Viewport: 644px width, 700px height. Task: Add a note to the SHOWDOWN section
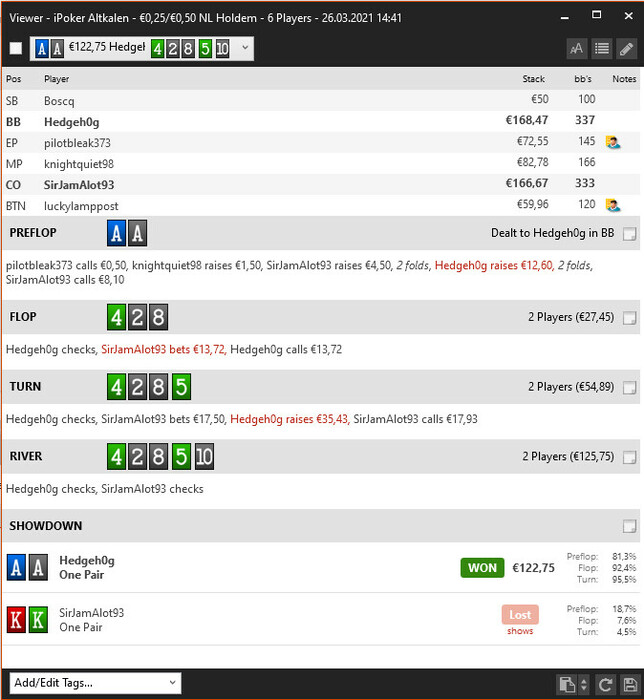coord(629,526)
